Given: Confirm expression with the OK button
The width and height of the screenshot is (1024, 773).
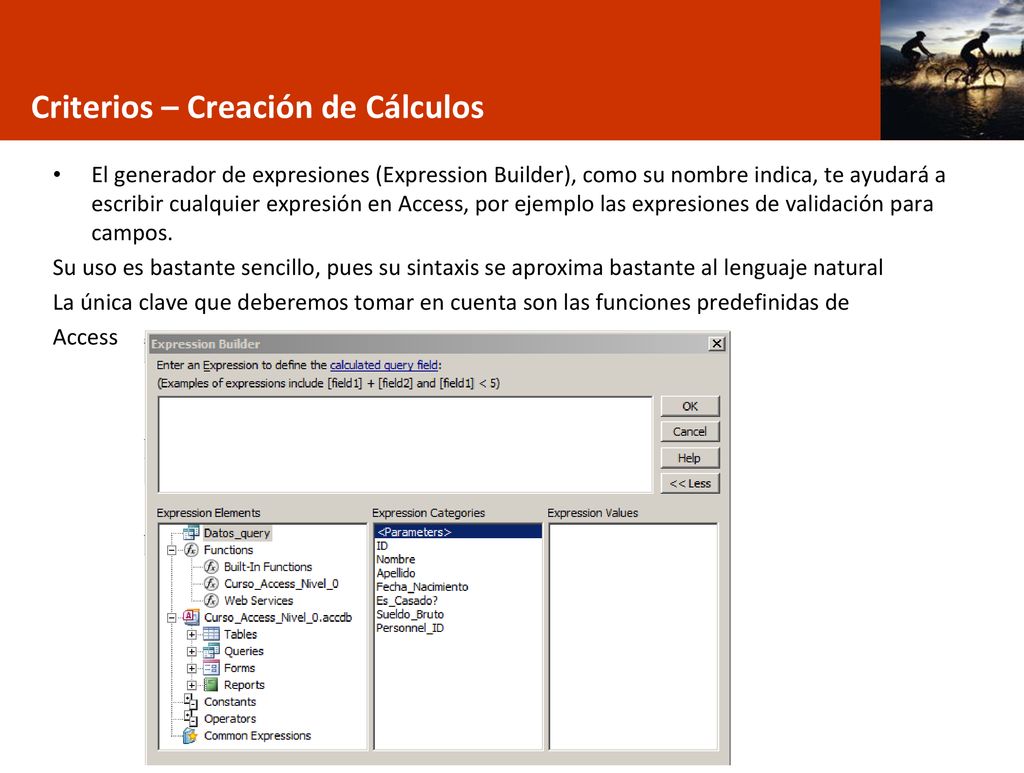Looking at the screenshot, I should [x=690, y=406].
